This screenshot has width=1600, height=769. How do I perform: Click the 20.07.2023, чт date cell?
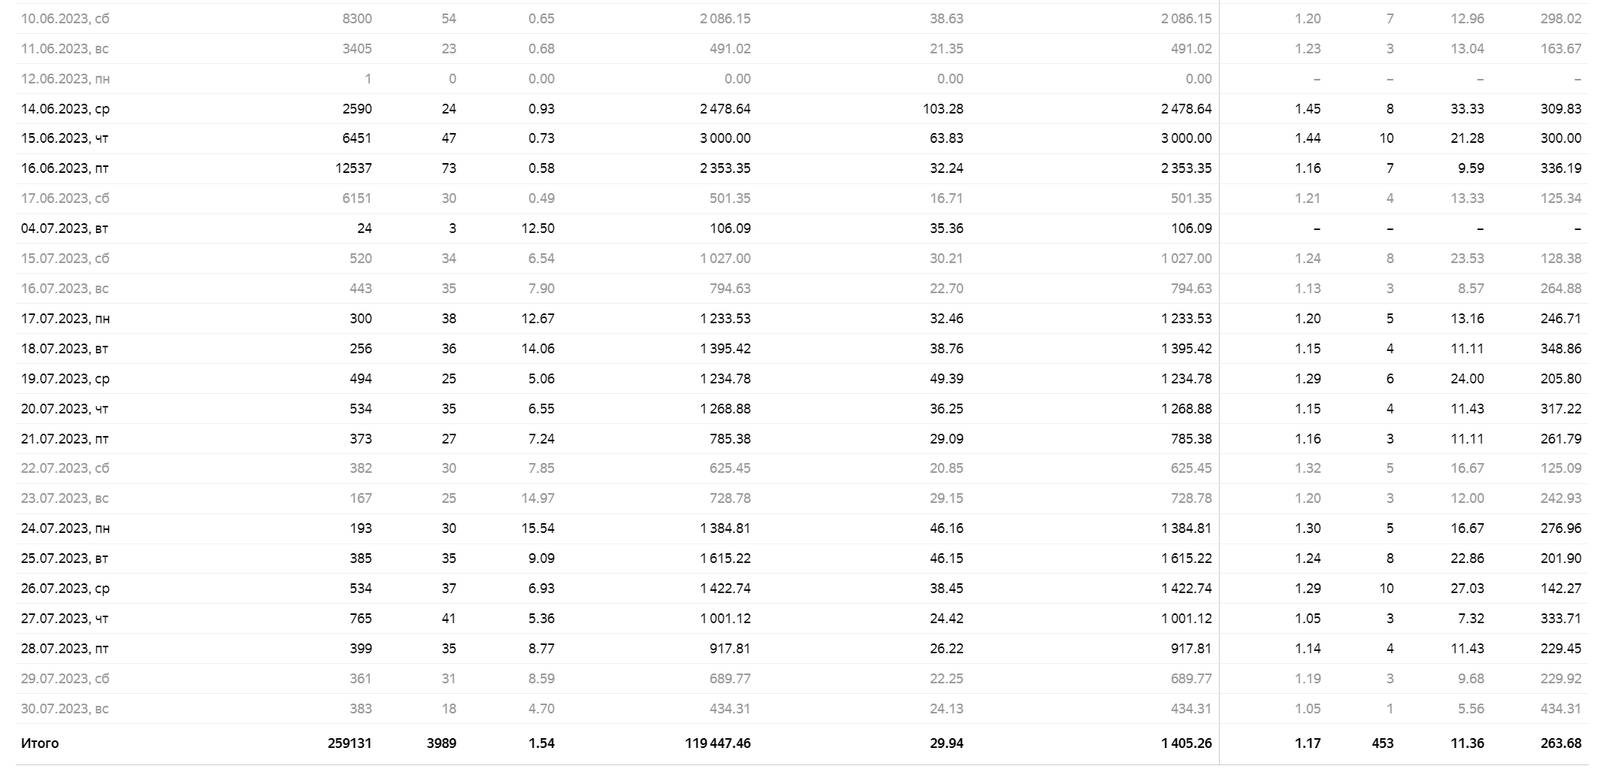[65, 409]
